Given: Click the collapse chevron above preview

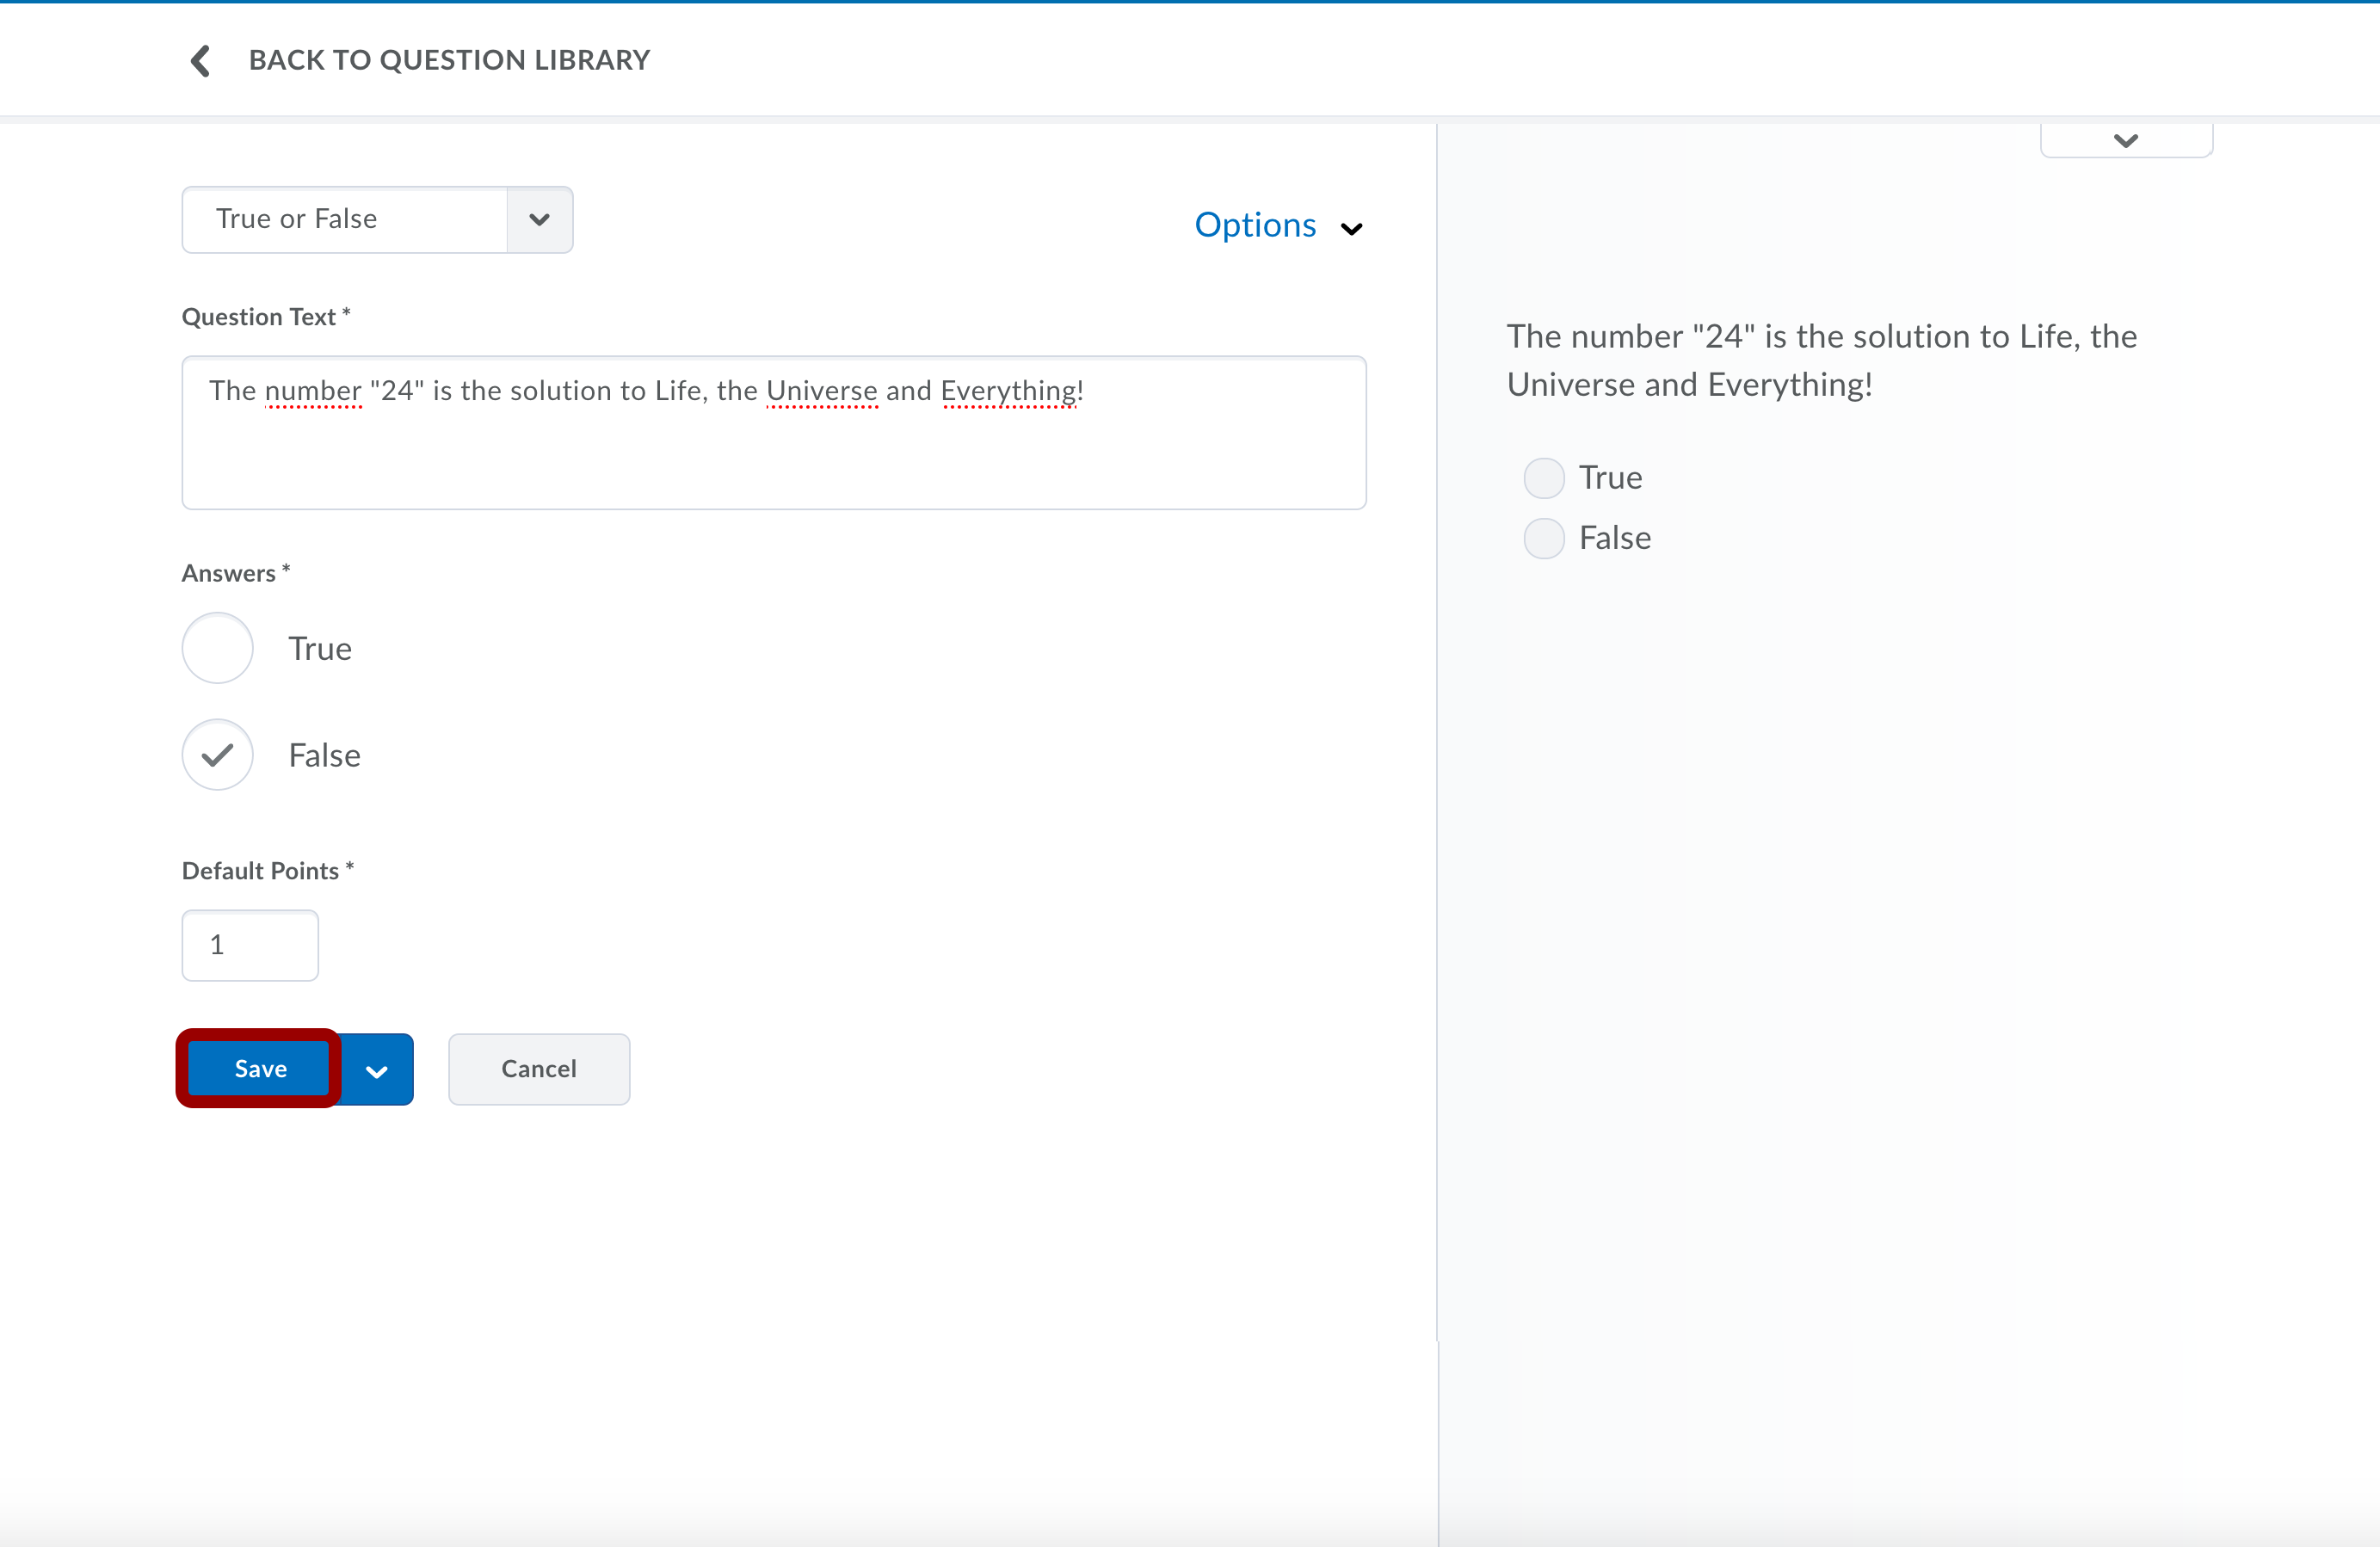Looking at the screenshot, I should 2125,141.
